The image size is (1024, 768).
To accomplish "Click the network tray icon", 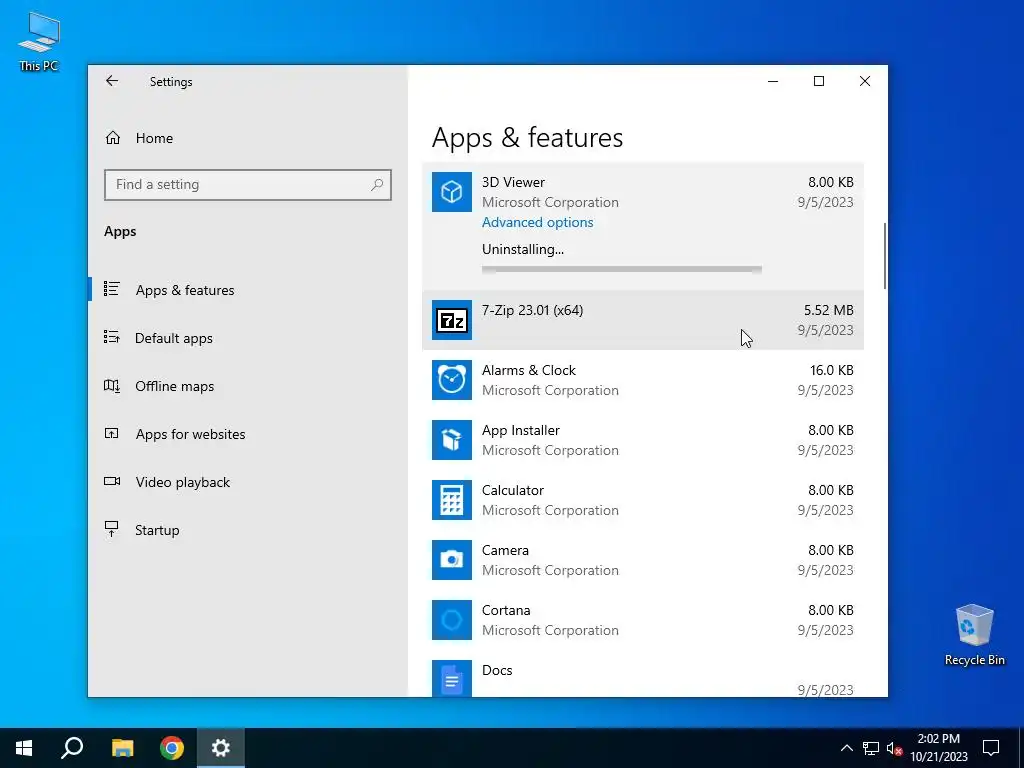I will (871, 748).
